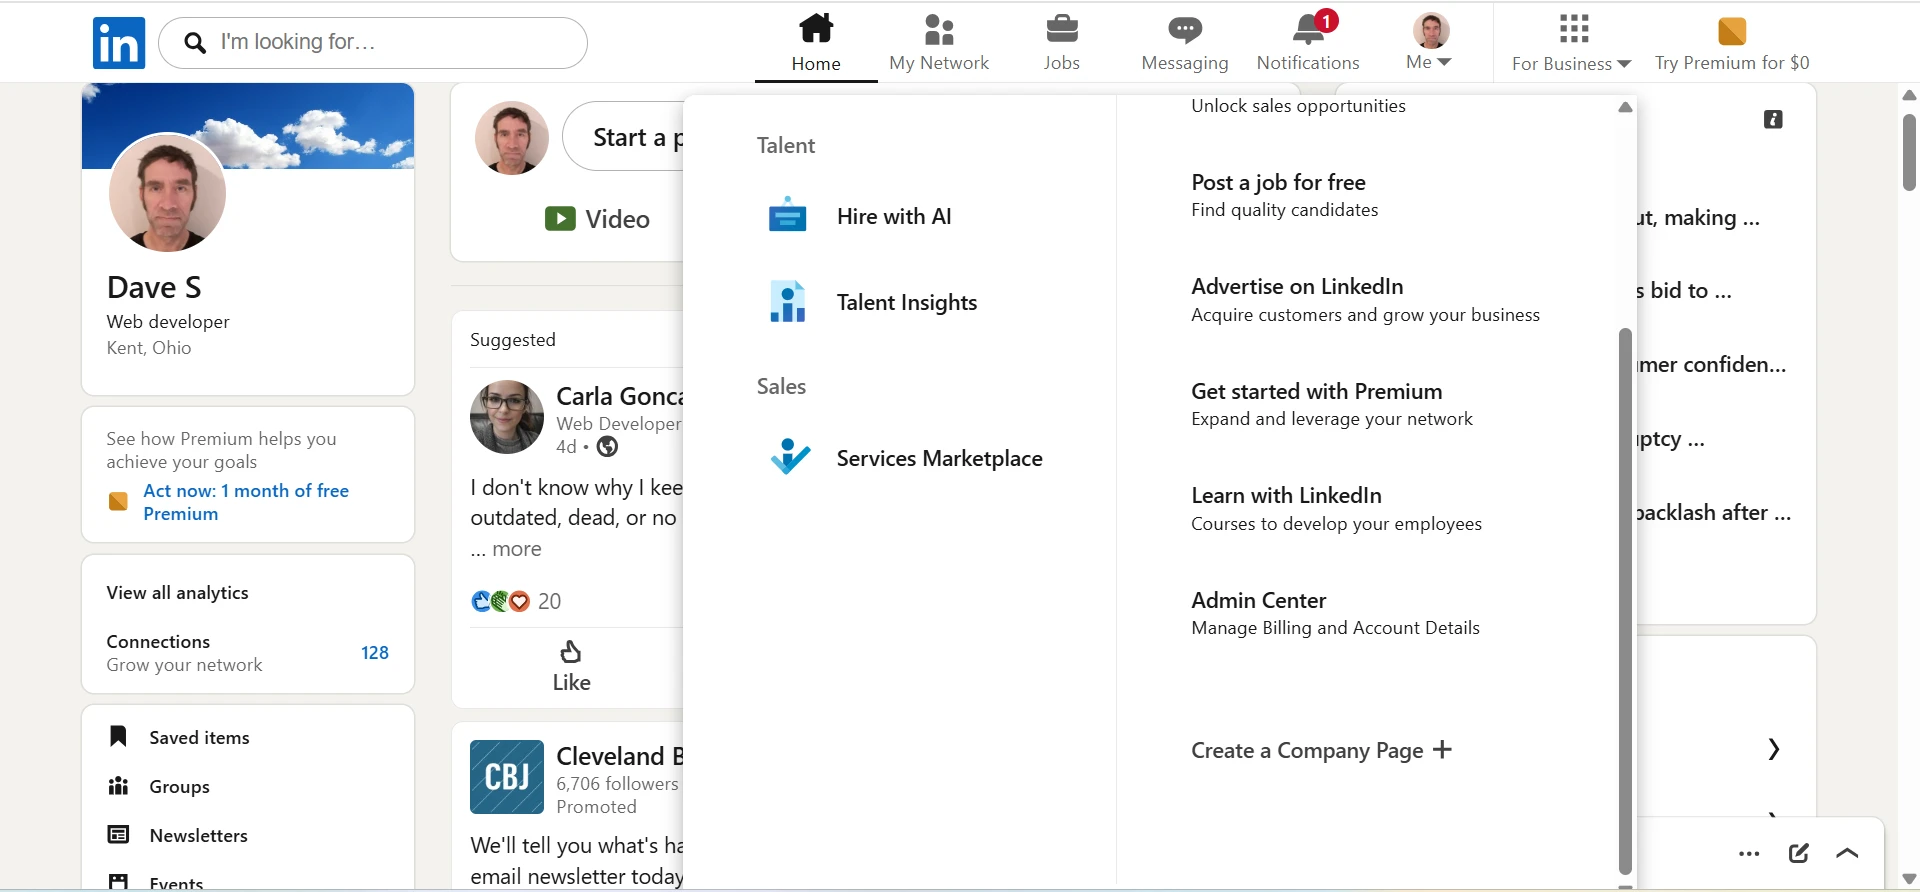Click the menu panel scroll up arrow
Screen dimensions: 1920x892
(1626, 107)
